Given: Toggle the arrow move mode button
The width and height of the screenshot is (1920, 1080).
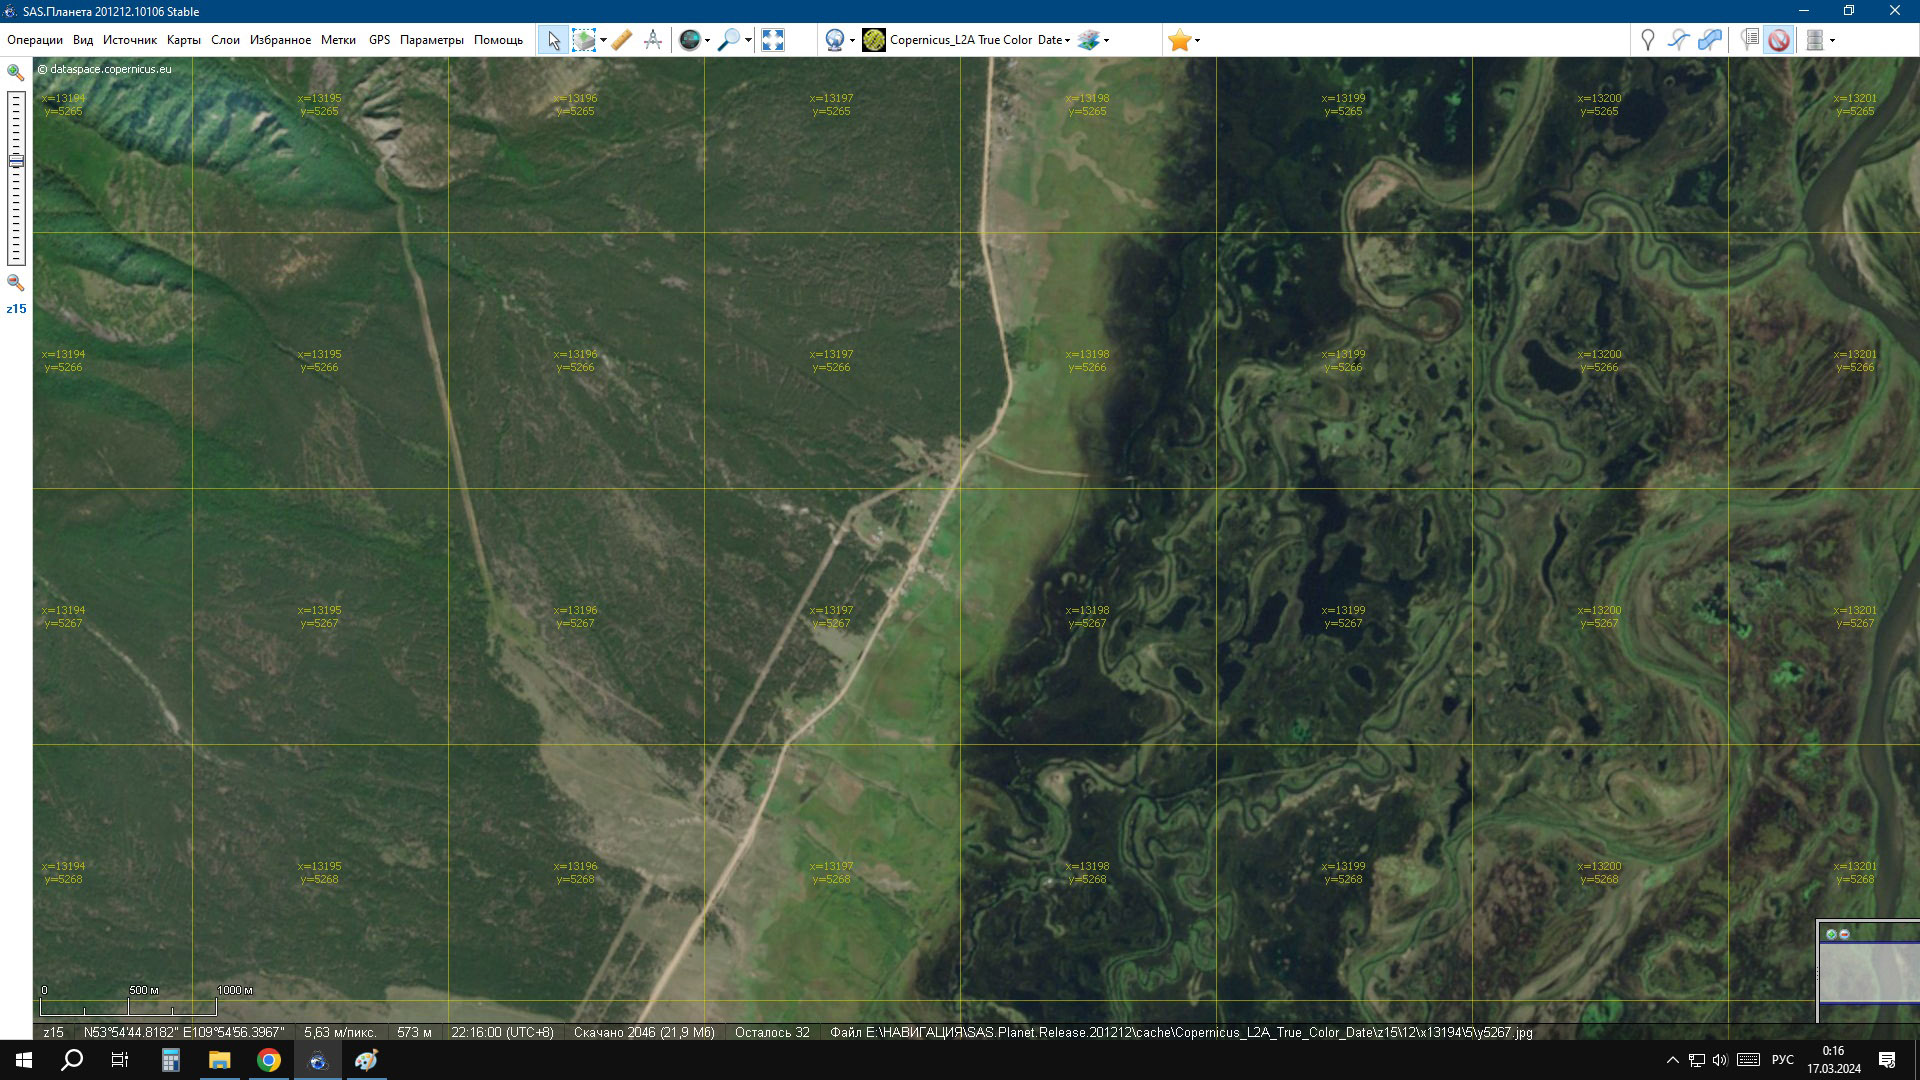Looking at the screenshot, I should point(552,40).
